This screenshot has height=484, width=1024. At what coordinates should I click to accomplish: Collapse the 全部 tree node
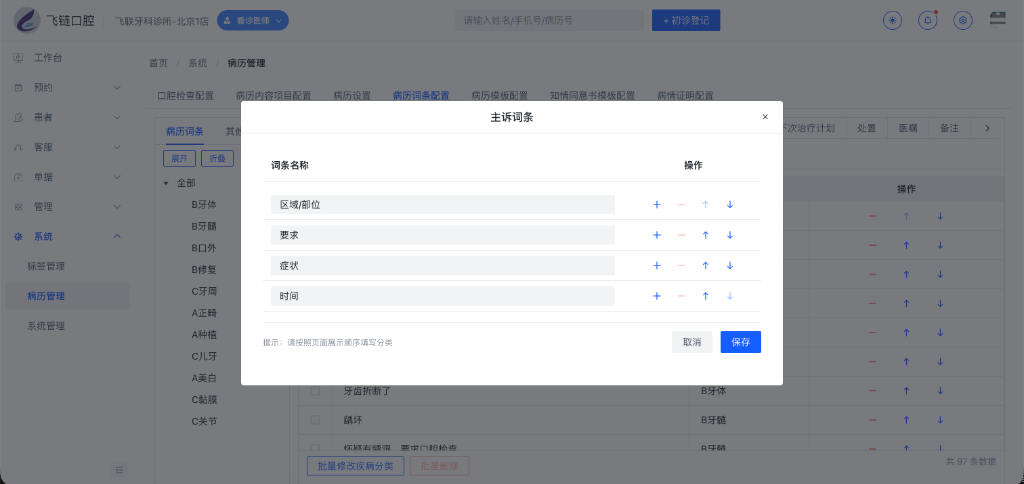click(166, 184)
